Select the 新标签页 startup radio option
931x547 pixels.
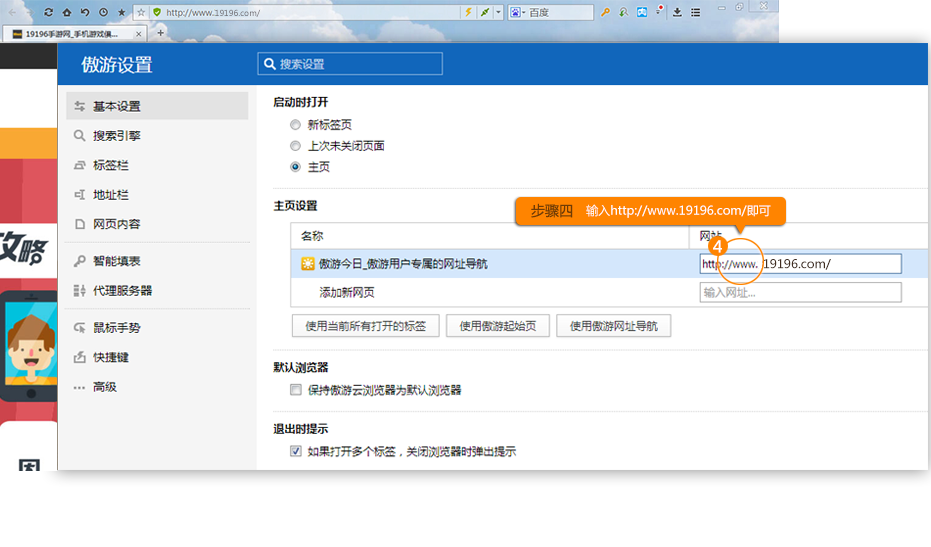tap(295, 125)
